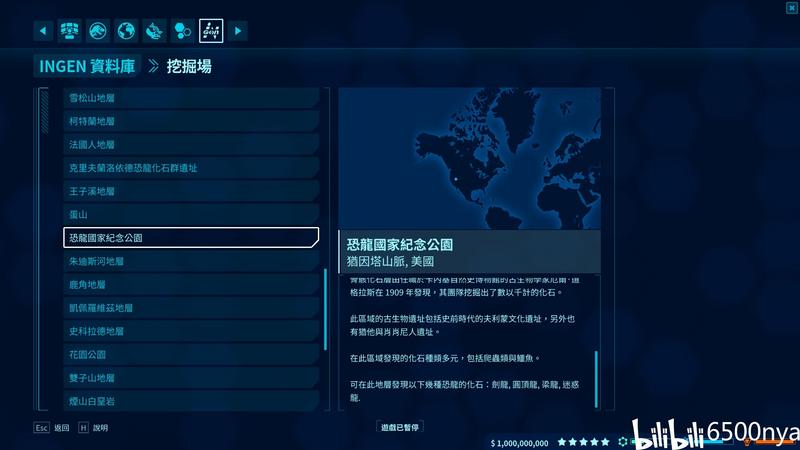The width and height of the screenshot is (800, 450).
Task: Click the dig site marker on North America
Action: click(456, 179)
